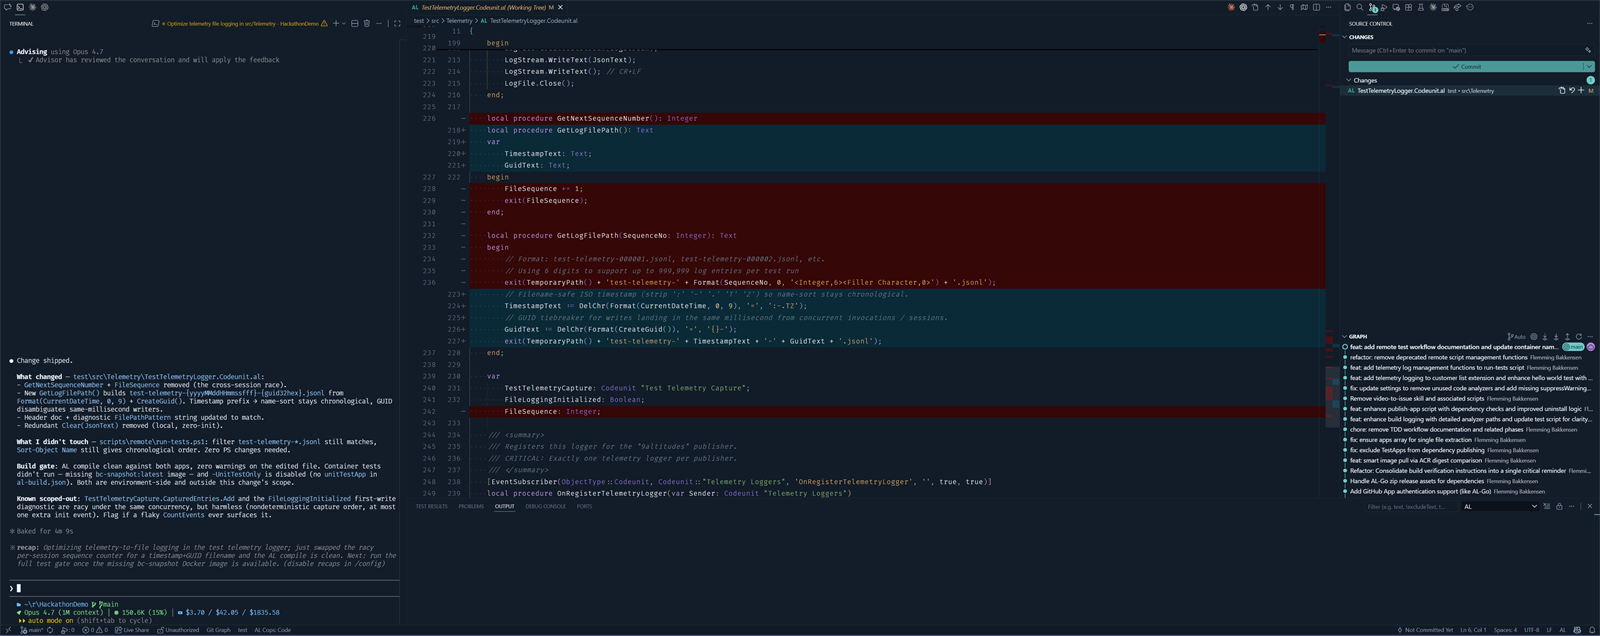The height and width of the screenshot is (636, 1600).
Task: Click 'AL Cops: Code' status bar item
Action: tap(272, 630)
